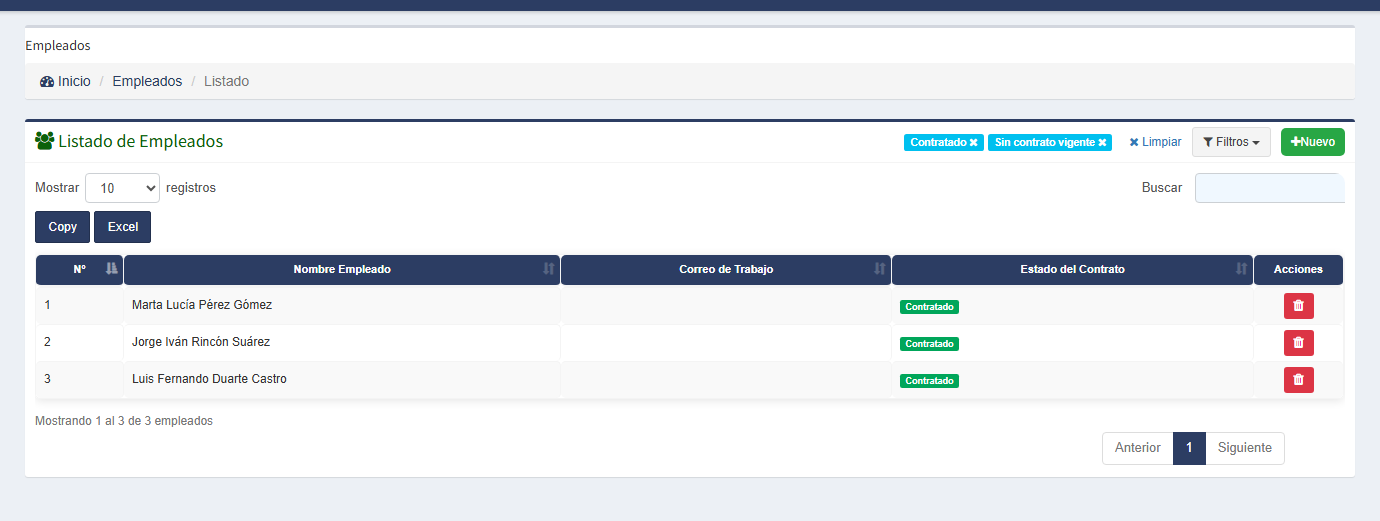Image resolution: width=1380 pixels, height=521 pixels.
Task: Click trash icon for Jorge Iván Rincón Suárez
Action: [x=1298, y=343]
